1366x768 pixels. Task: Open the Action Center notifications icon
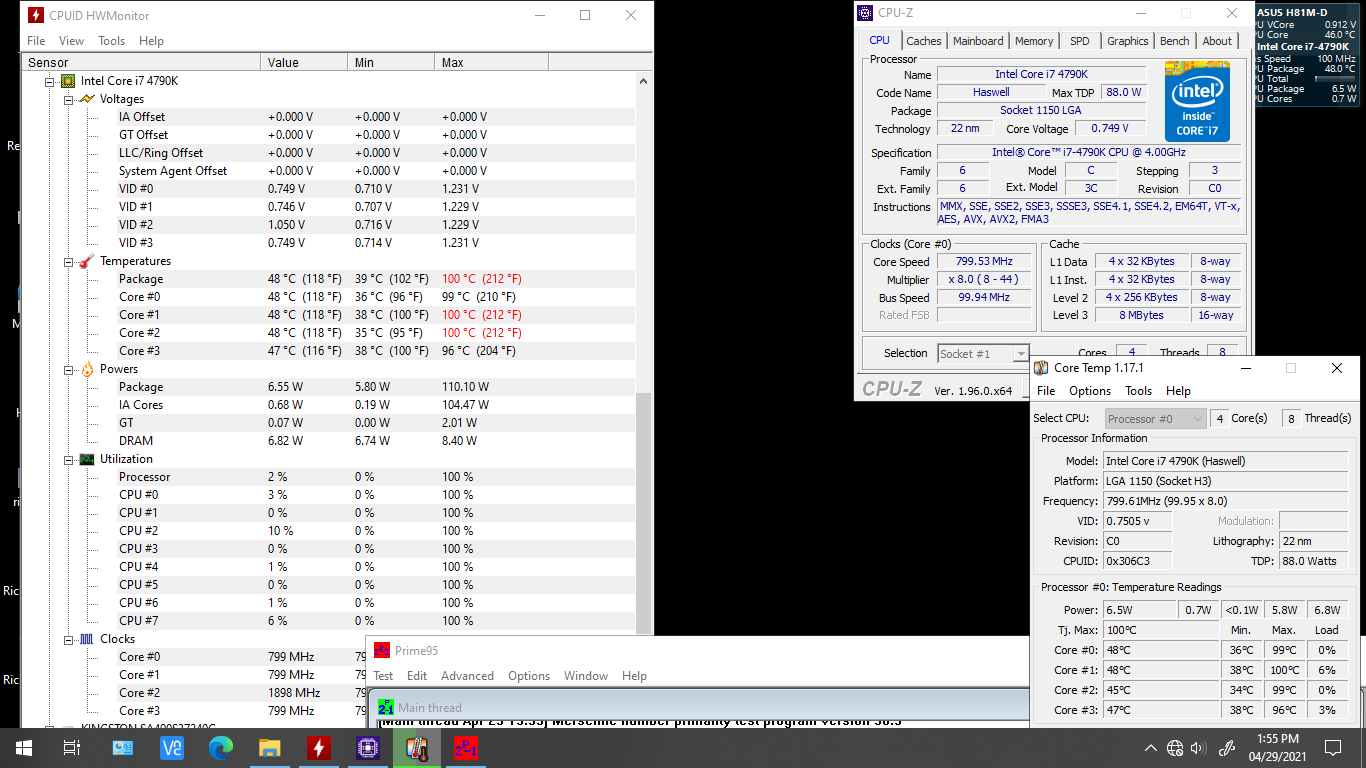coord(1332,747)
